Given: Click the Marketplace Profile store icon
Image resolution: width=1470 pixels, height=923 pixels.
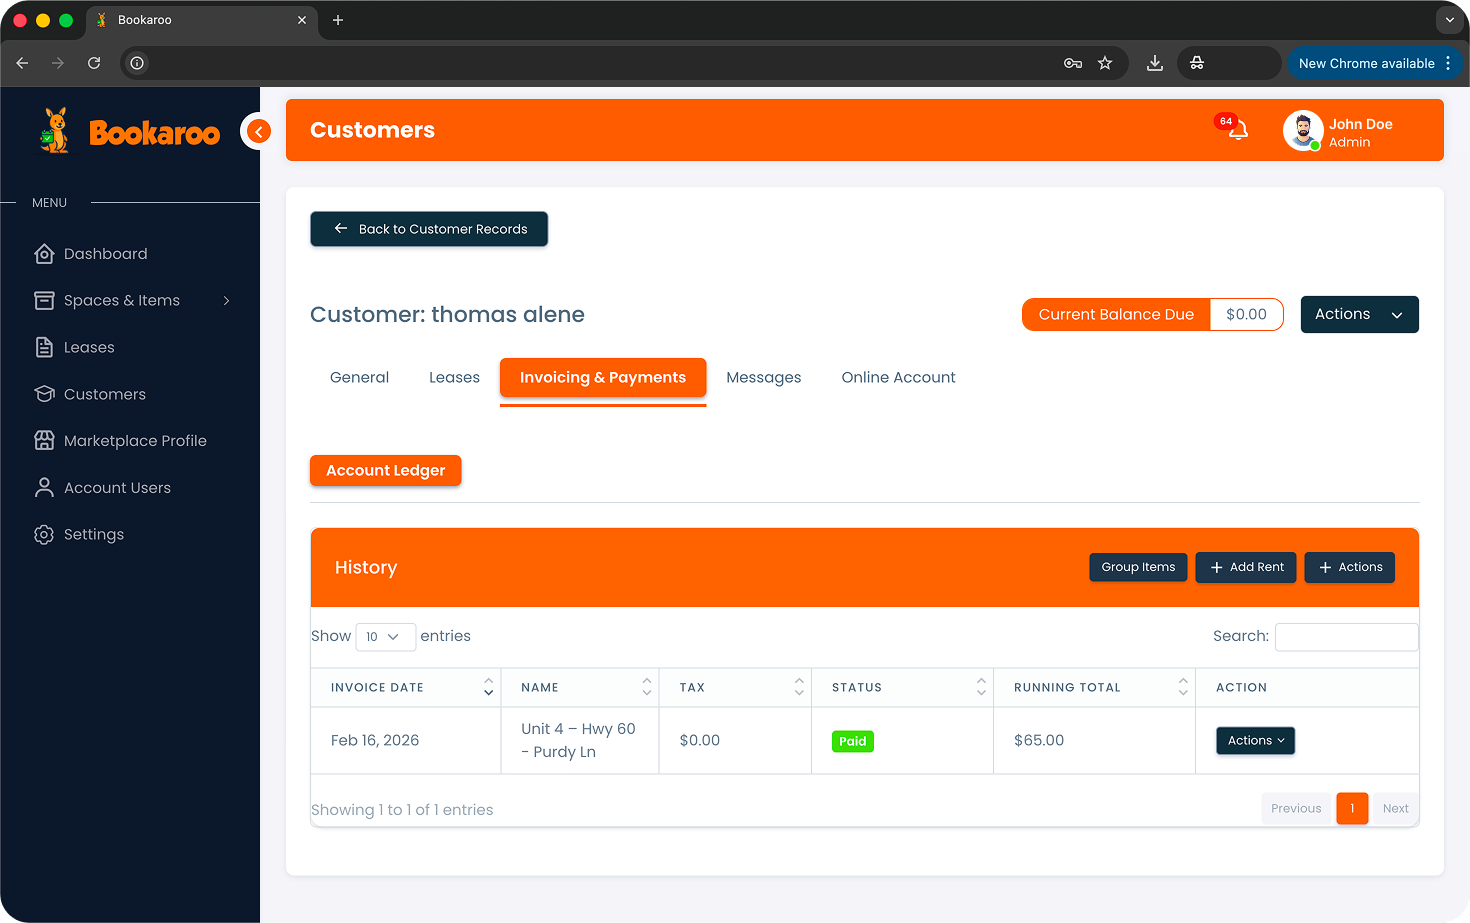Looking at the screenshot, I should coord(44,441).
